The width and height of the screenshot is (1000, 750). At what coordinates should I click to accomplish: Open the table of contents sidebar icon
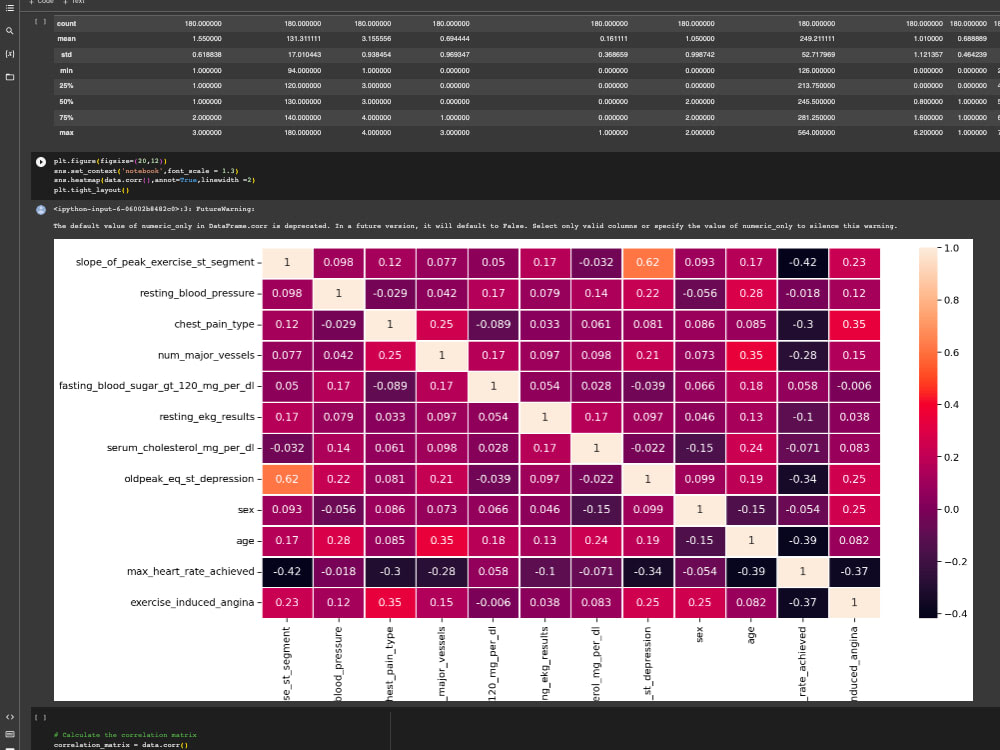(10, 8)
